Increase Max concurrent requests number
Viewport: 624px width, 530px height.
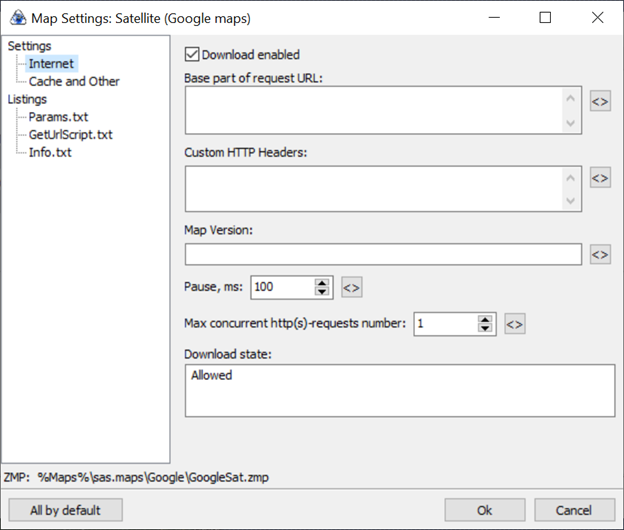point(485,318)
